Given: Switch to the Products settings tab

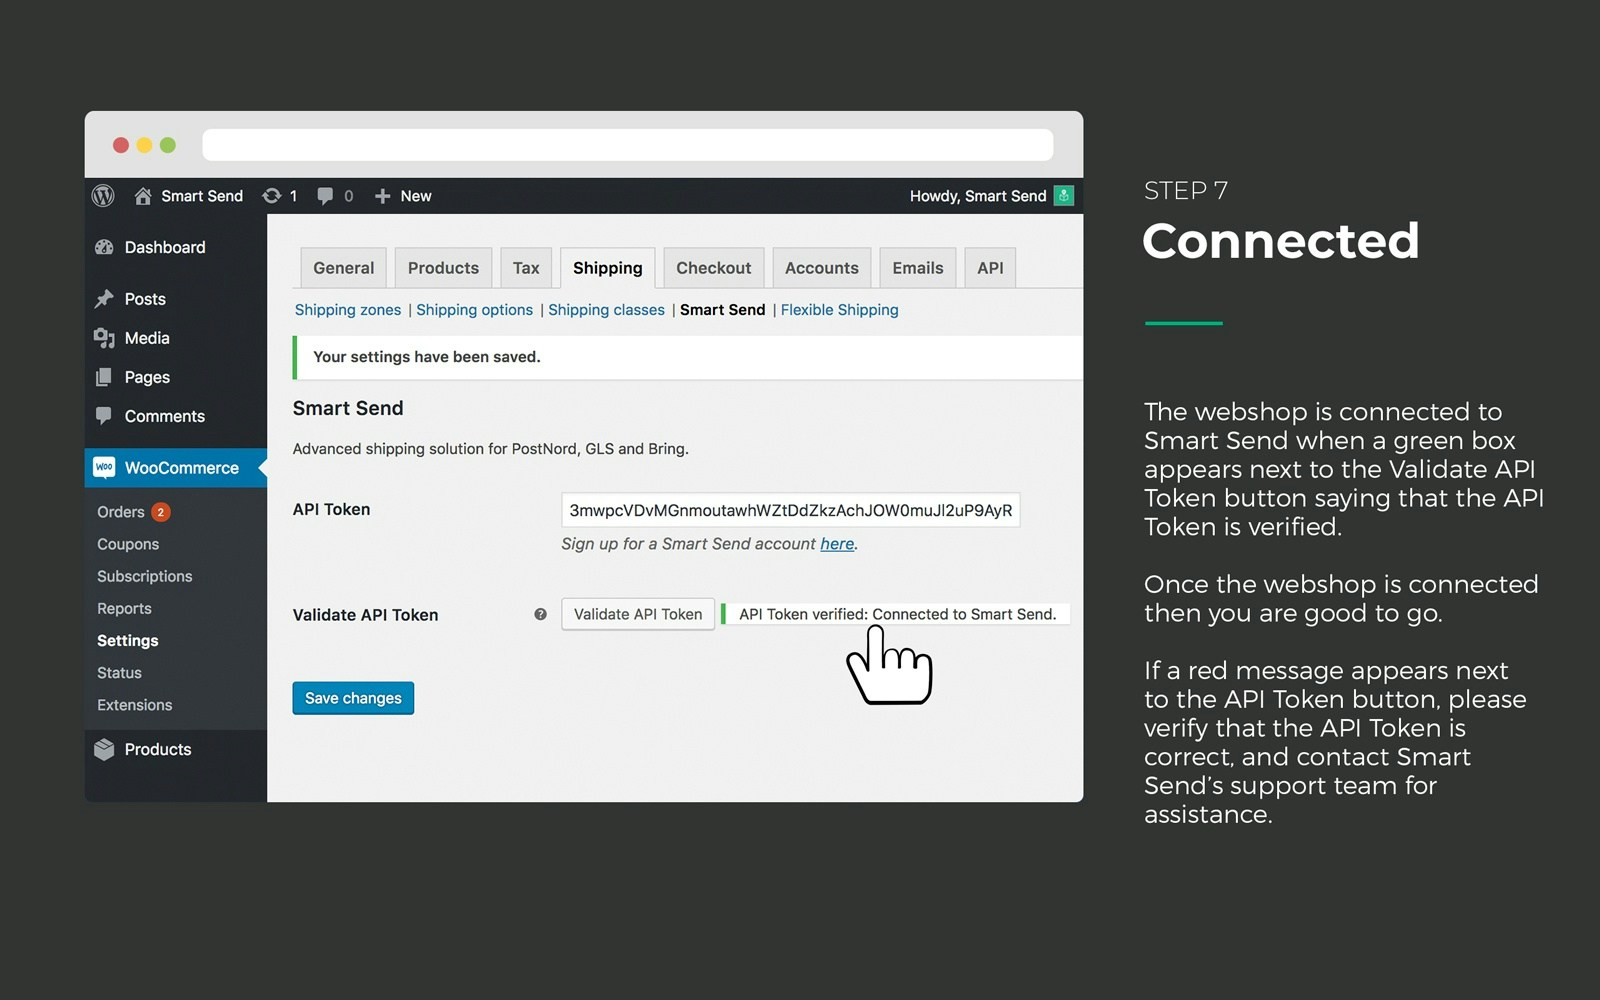Looking at the screenshot, I should click(443, 268).
